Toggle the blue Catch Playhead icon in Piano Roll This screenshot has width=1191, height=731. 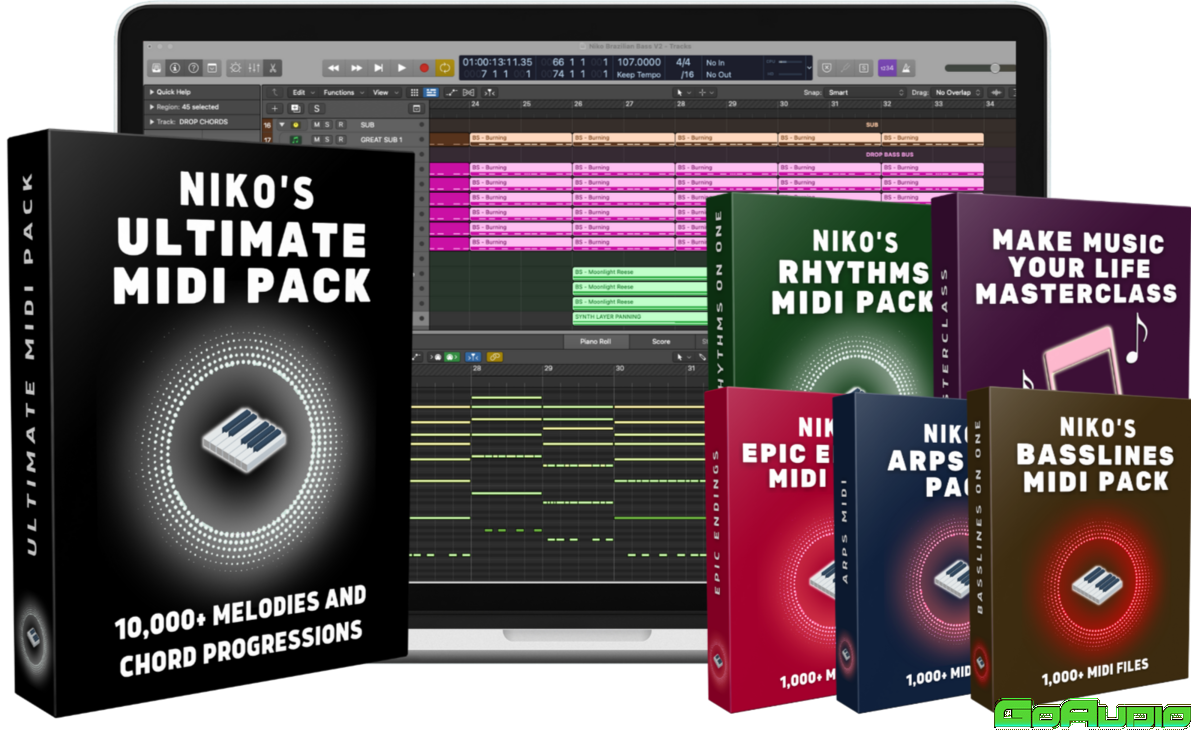click(472, 357)
